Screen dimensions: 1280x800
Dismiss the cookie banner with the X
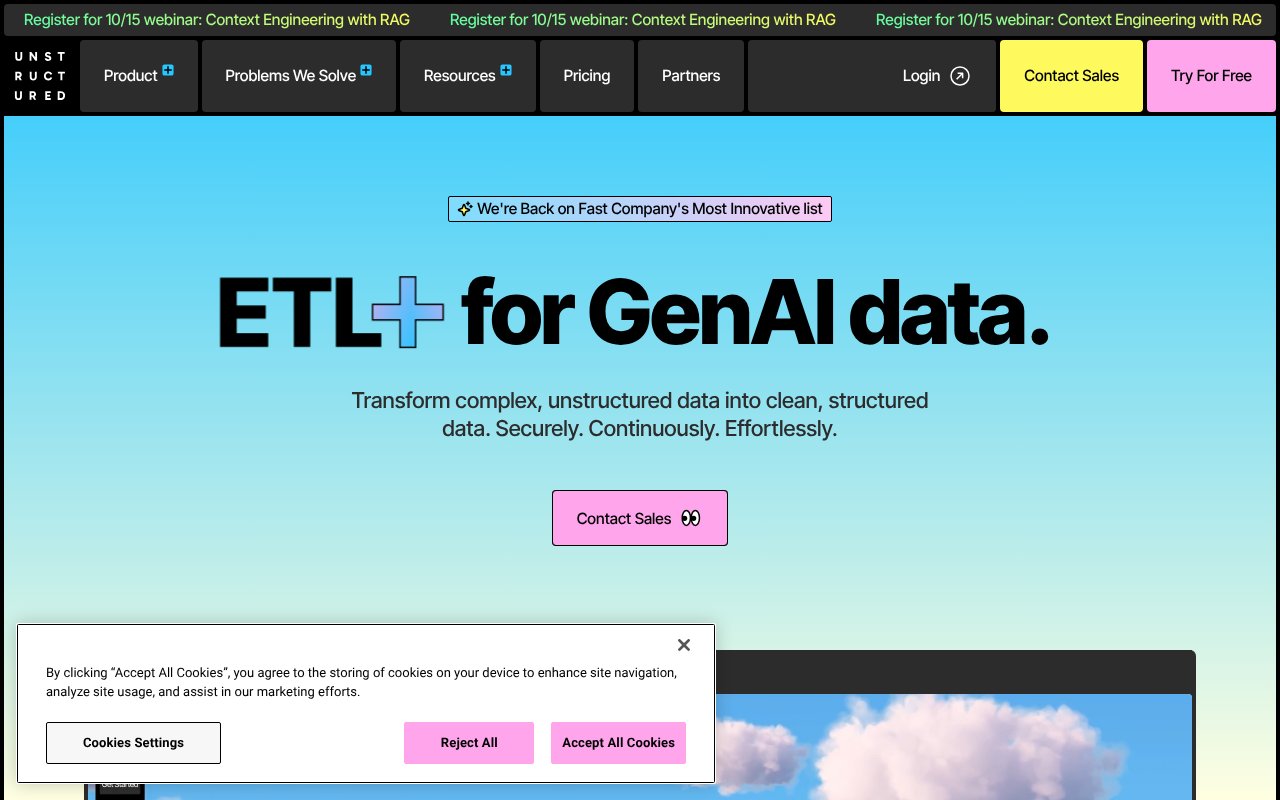pos(684,645)
